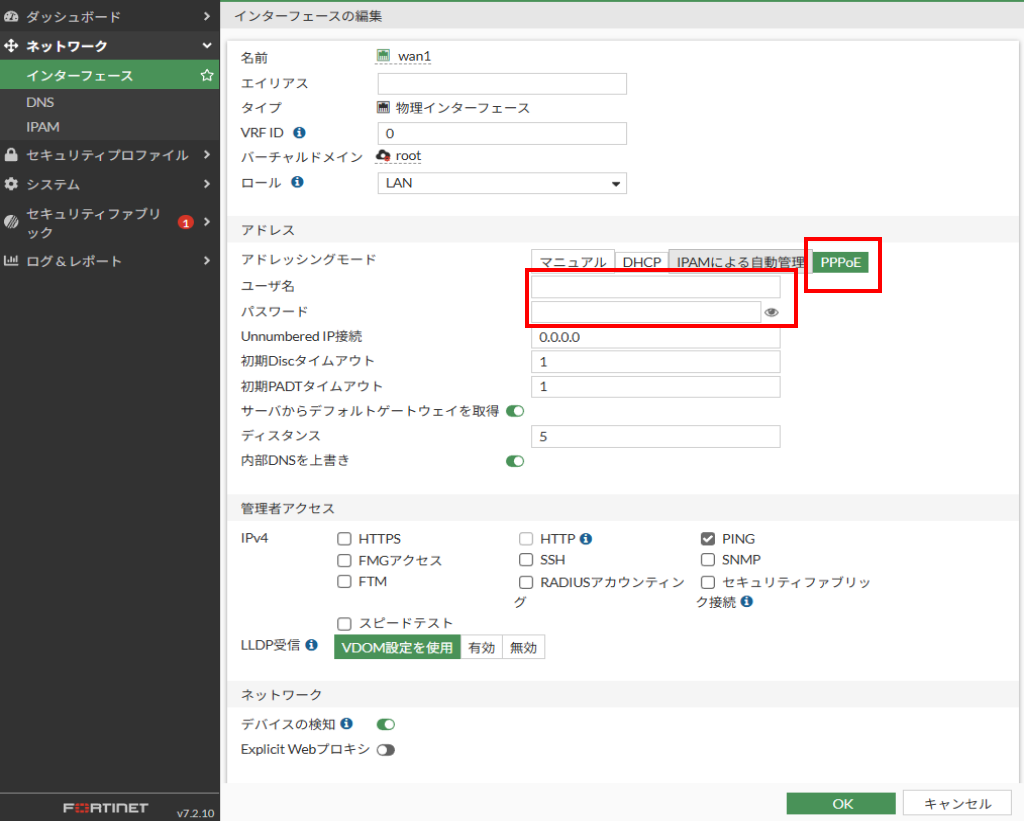Image resolution: width=1025 pixels, height=821 pixels.
Task: Click the favorite star next to インターフェース
Action: point(207,76)
